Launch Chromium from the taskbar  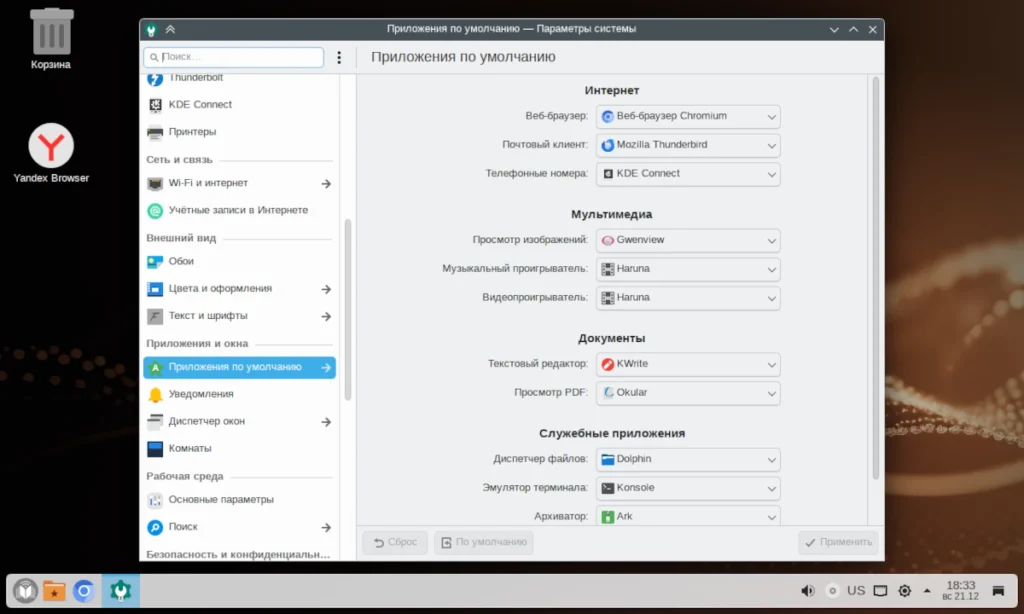(84, 591)
